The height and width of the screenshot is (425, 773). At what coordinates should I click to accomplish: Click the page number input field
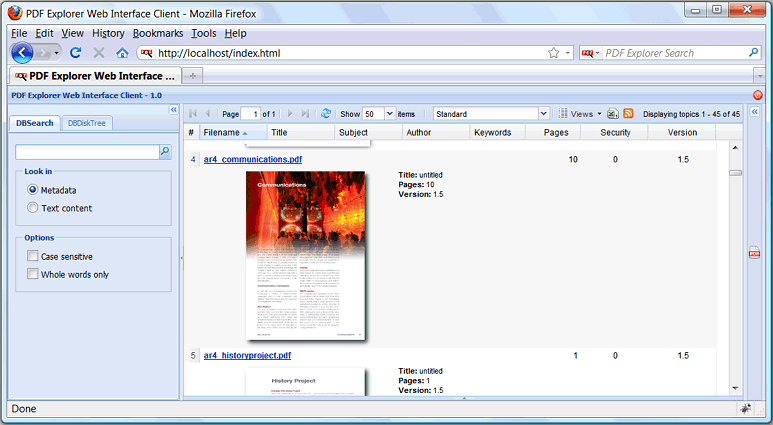[250, 114]
